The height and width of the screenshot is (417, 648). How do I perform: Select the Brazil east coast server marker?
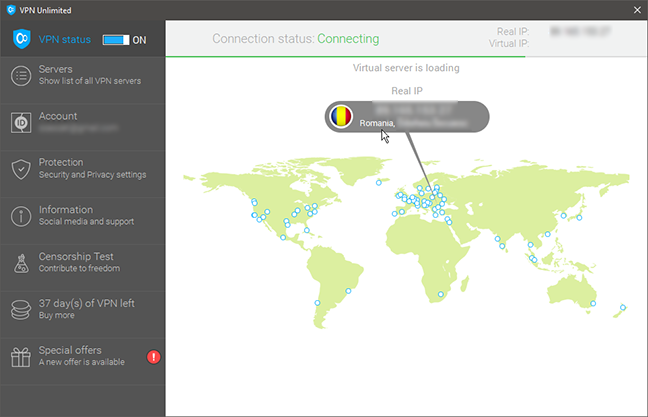[348, 291]
